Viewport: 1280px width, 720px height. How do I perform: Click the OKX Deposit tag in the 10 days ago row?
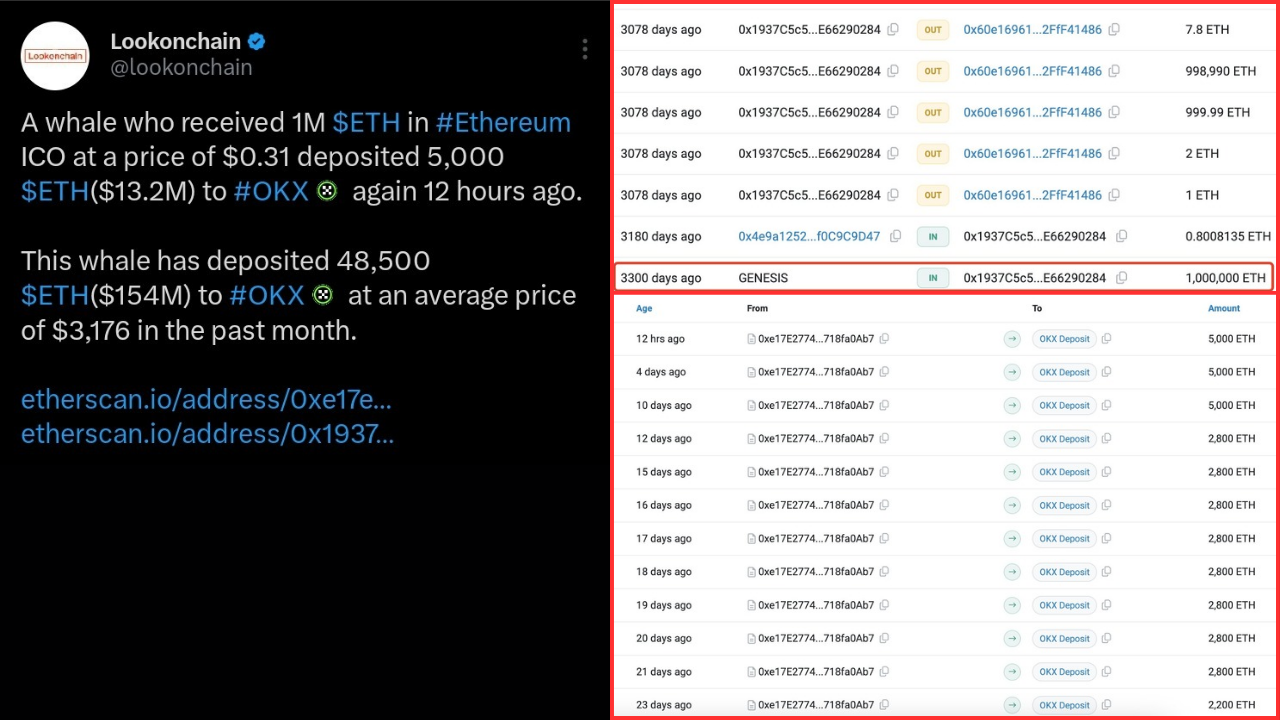pyautogui.click(x=1064, y=406)
